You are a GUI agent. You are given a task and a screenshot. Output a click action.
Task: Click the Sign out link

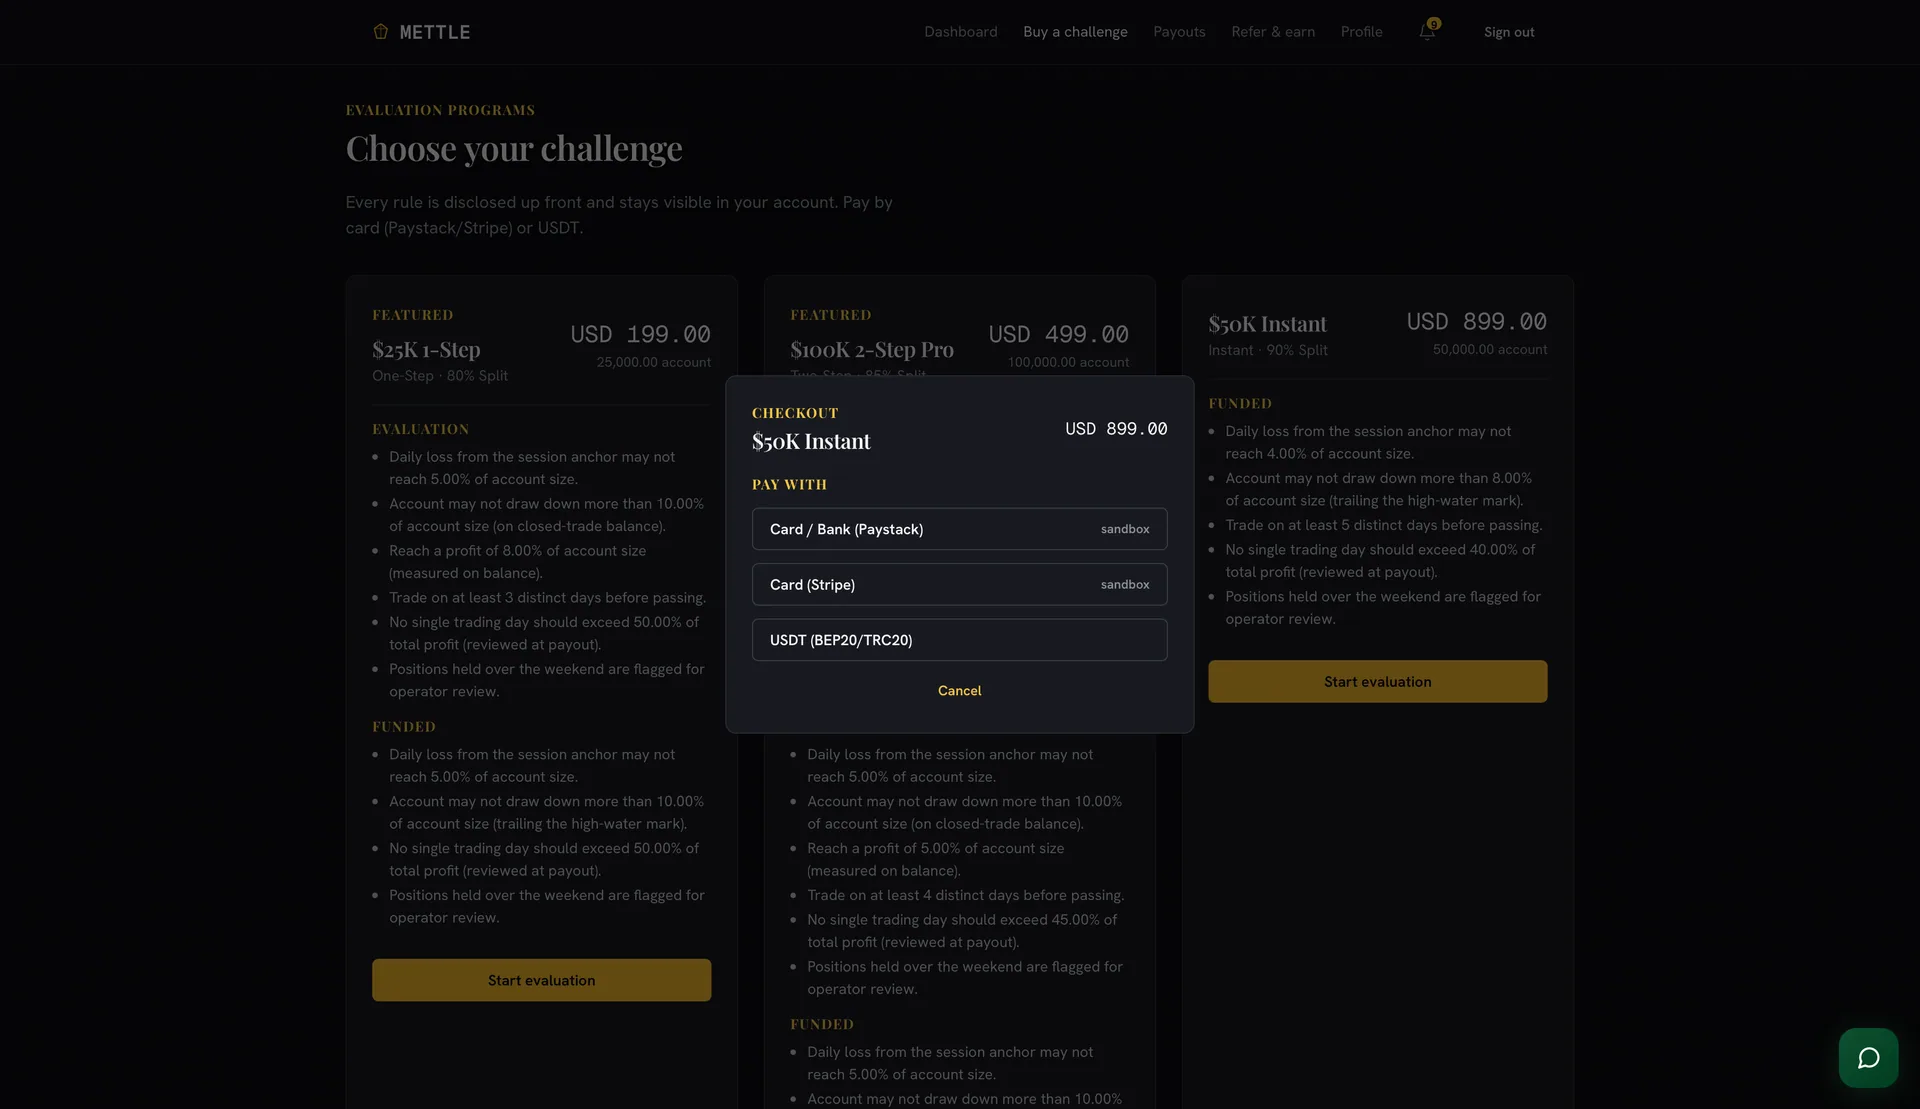coord(1508,32)
